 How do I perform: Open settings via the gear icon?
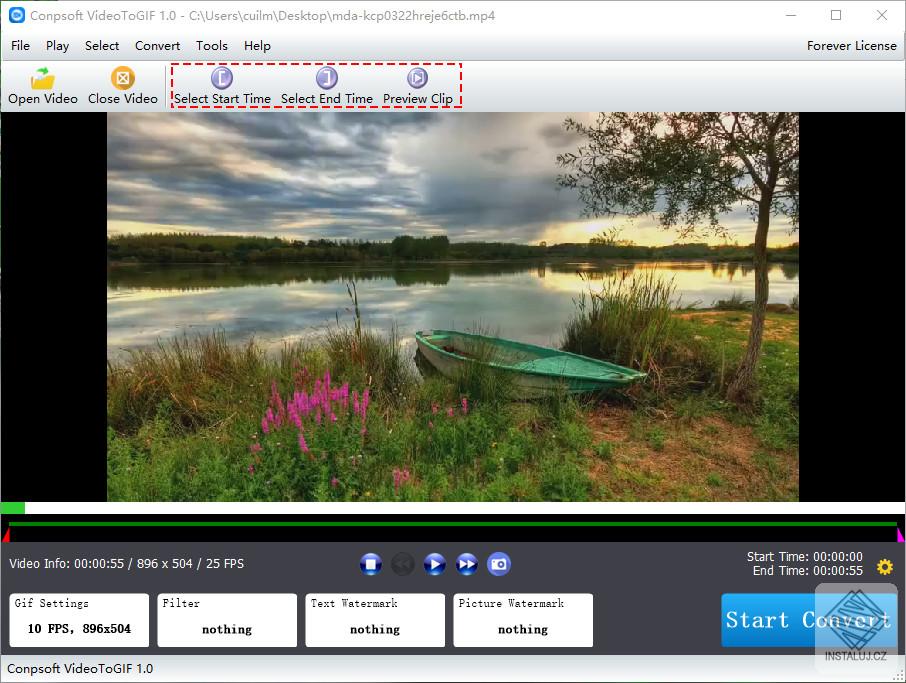coord(884,566)
